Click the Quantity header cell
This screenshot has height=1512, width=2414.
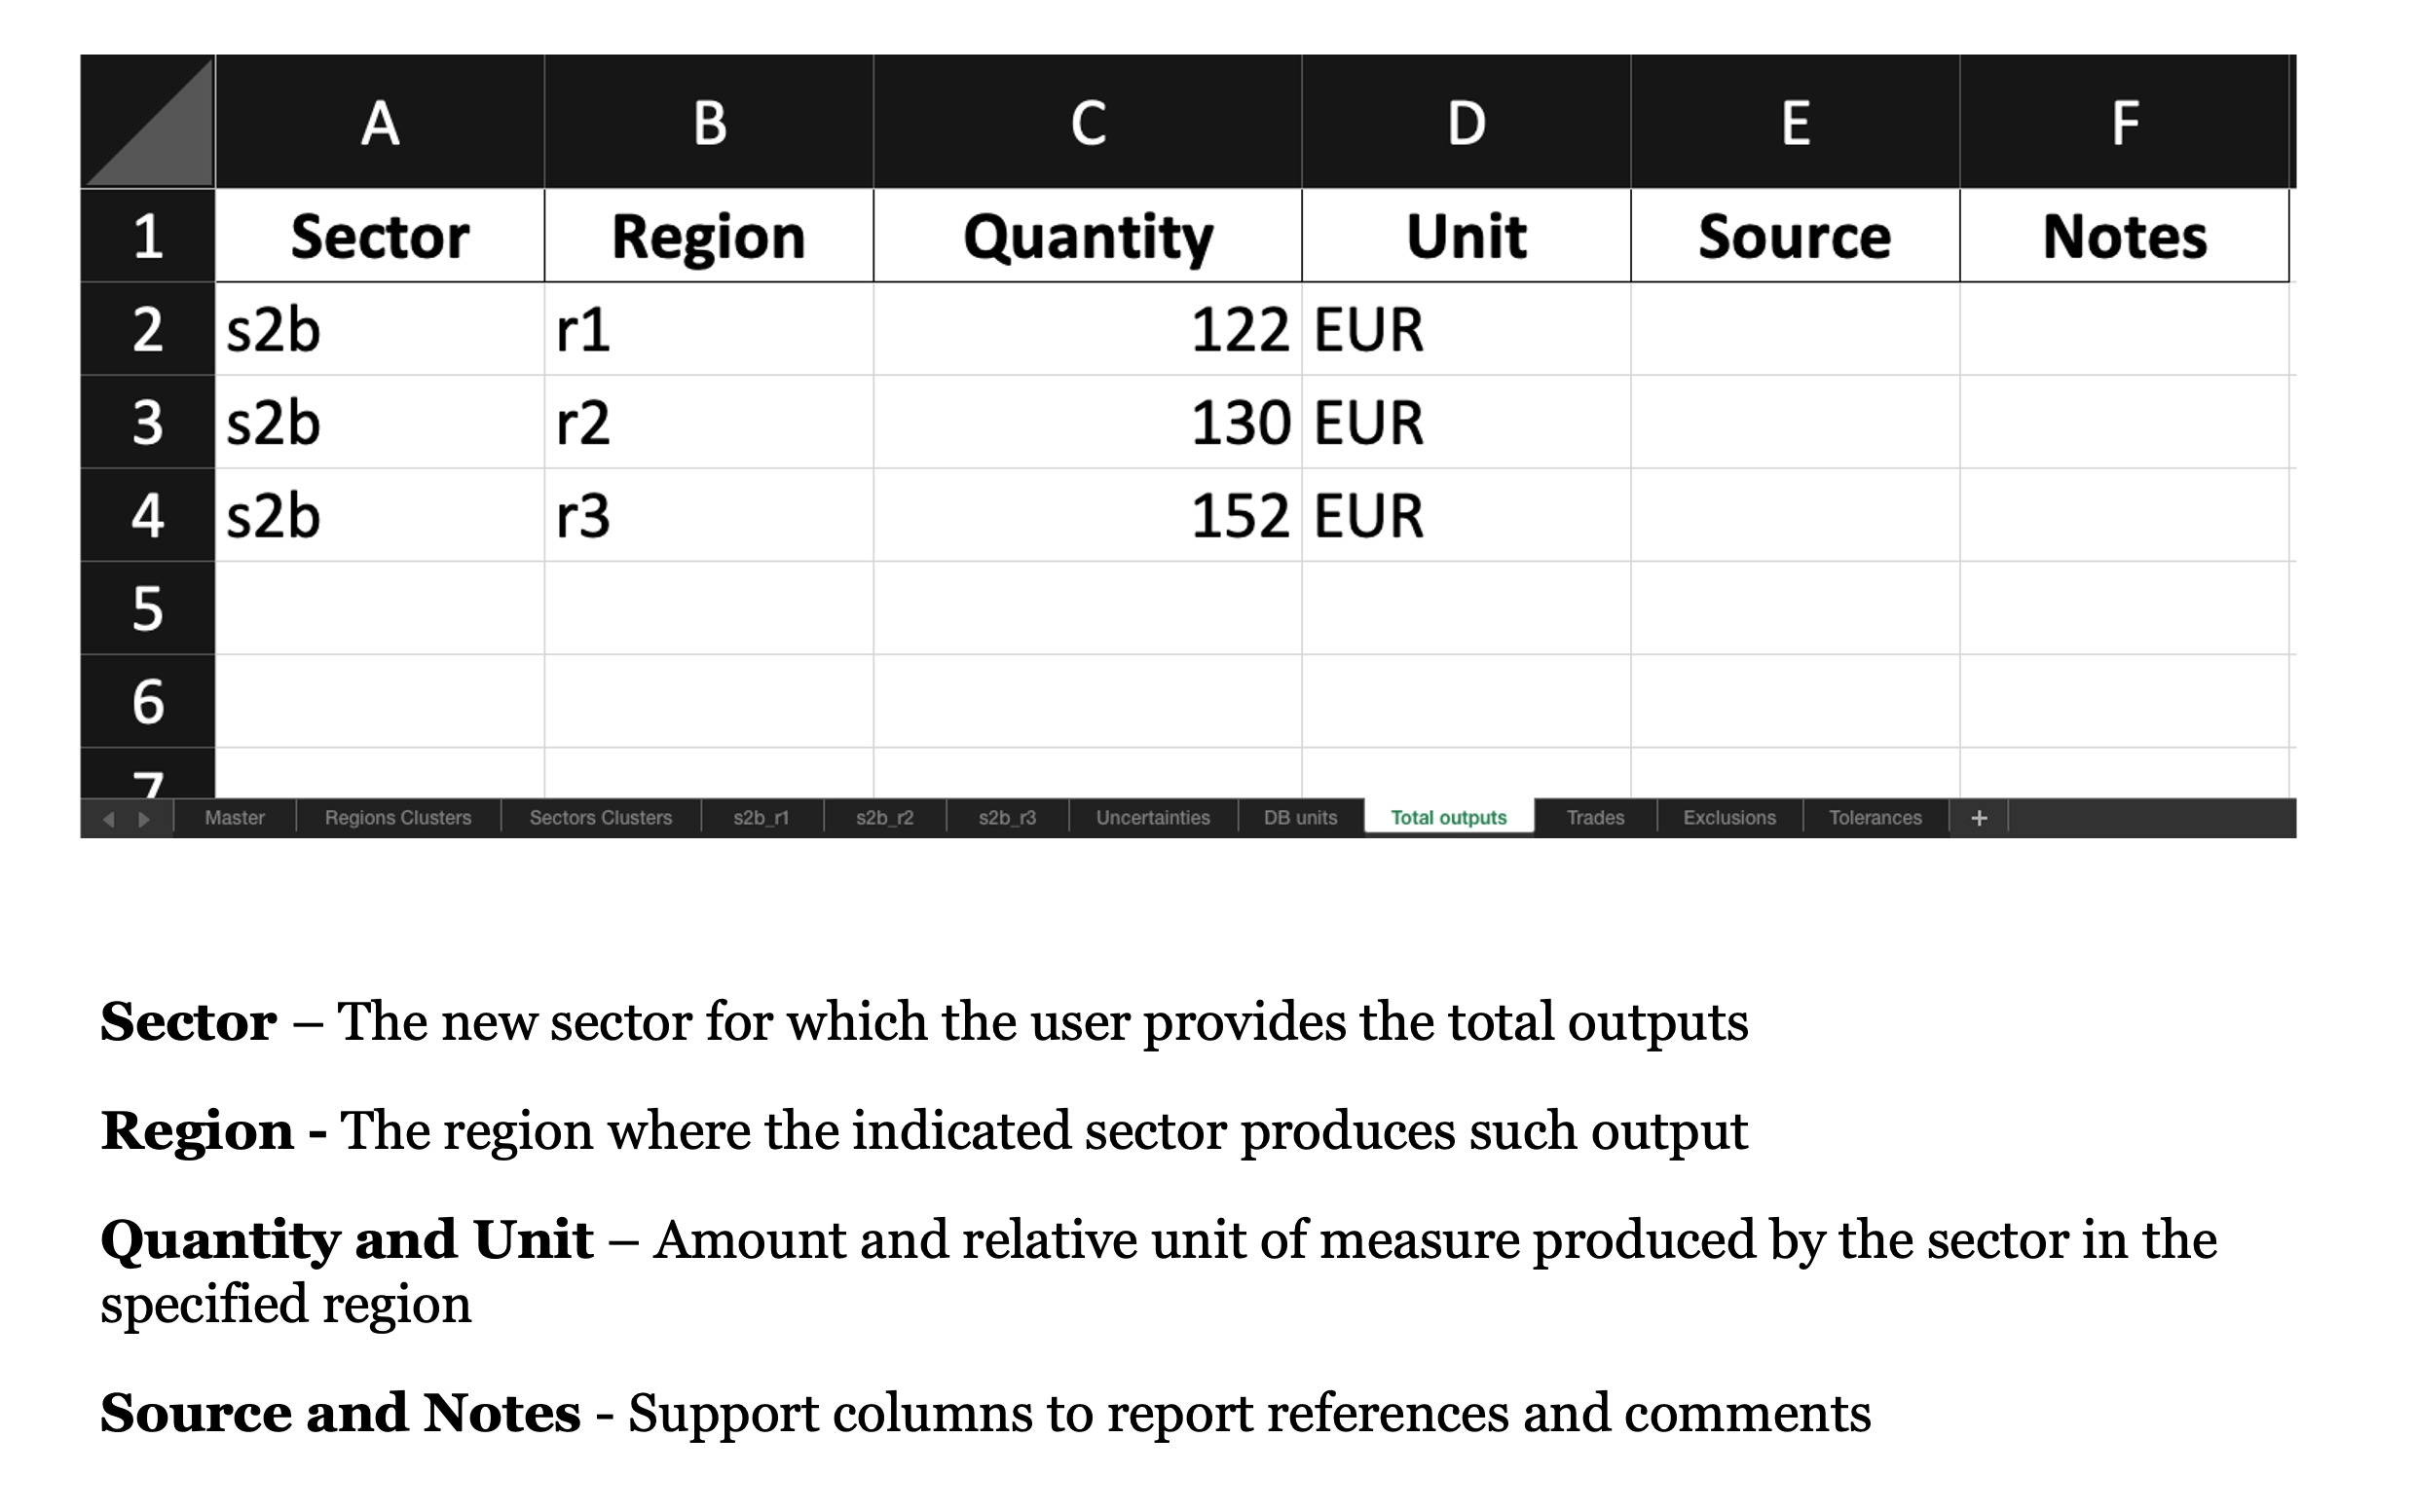click(1088, 236)
